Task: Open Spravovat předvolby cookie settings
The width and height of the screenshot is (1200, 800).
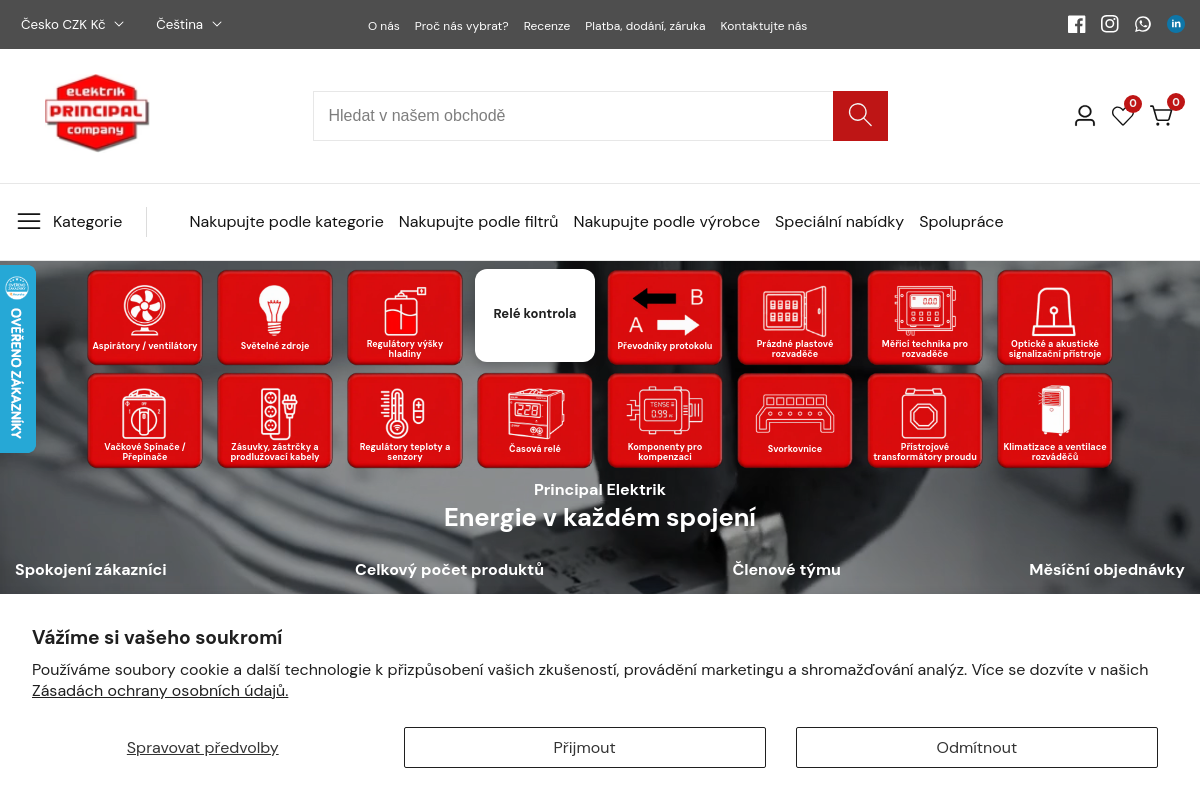Action: [203, 748]
